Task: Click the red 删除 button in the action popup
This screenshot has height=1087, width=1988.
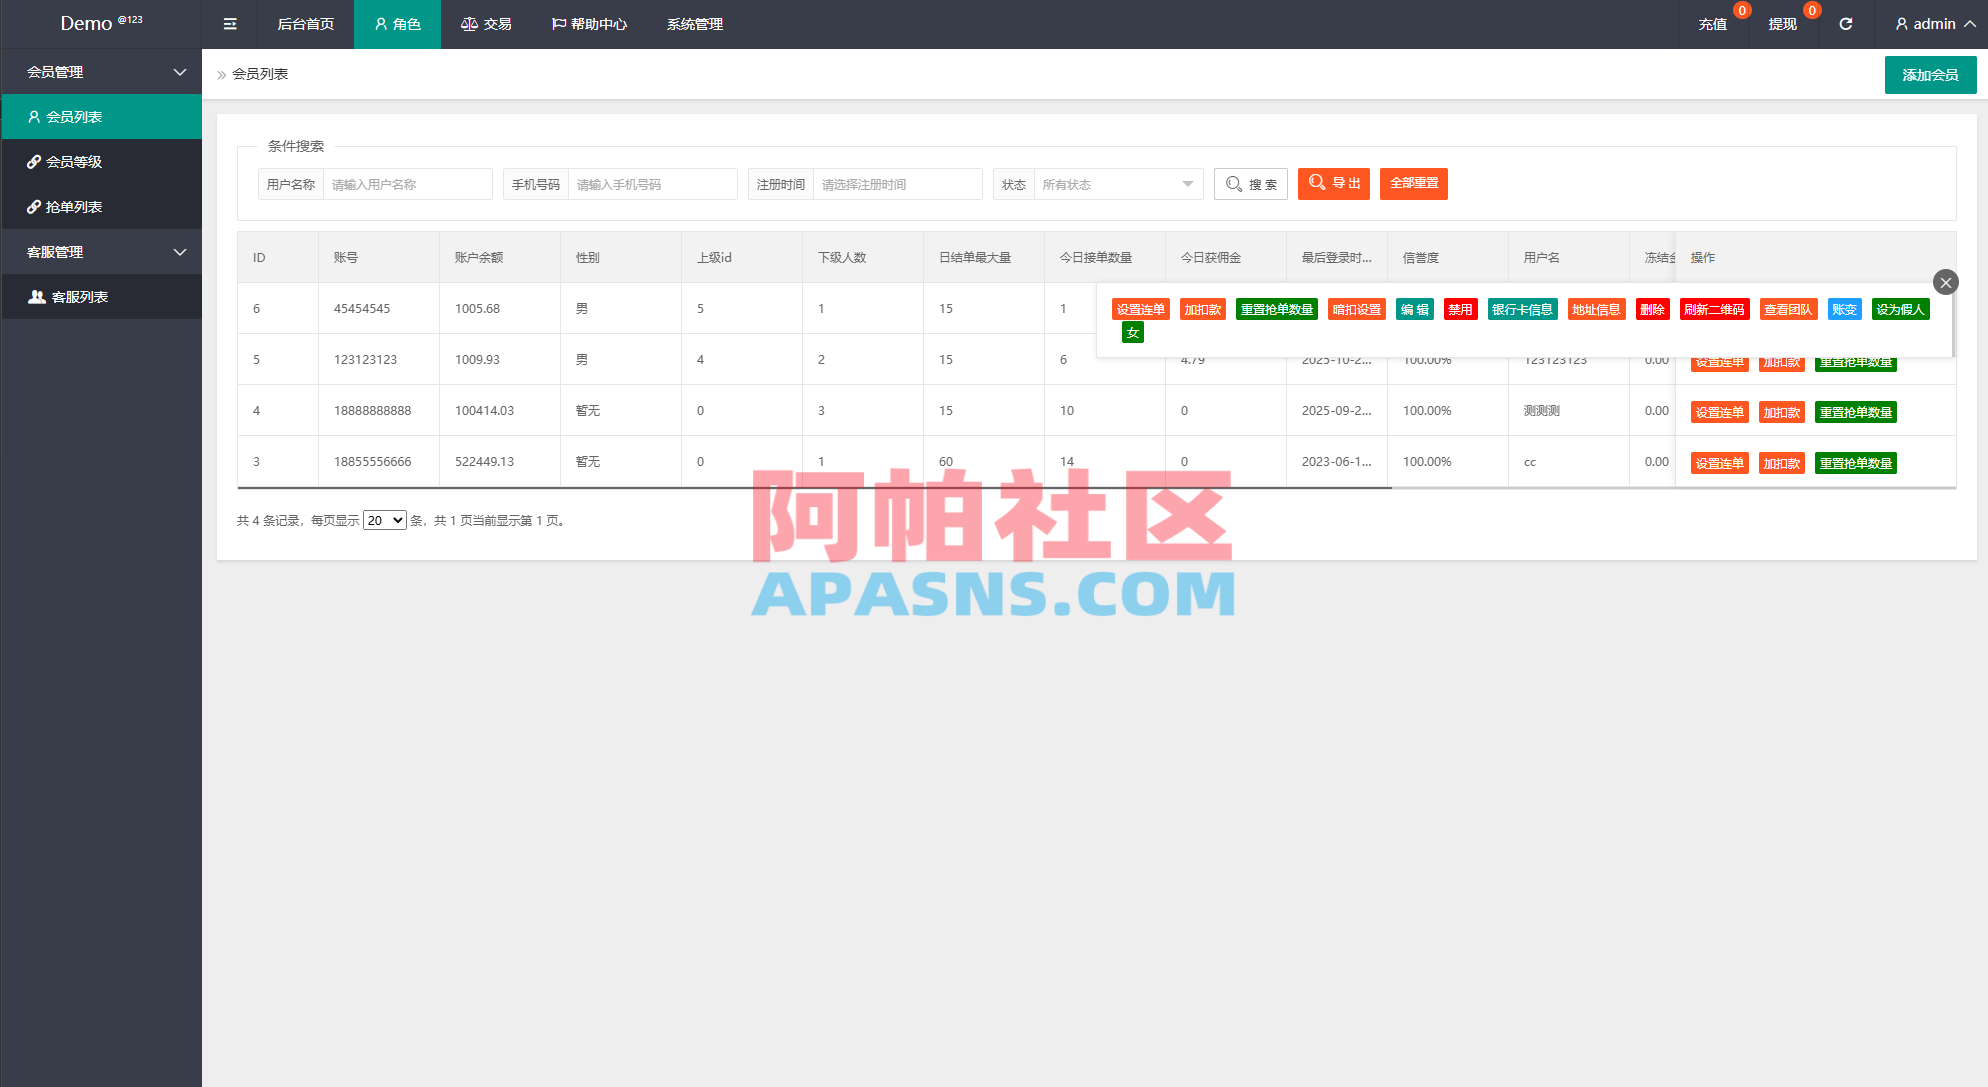Action: pos(1652,309)
